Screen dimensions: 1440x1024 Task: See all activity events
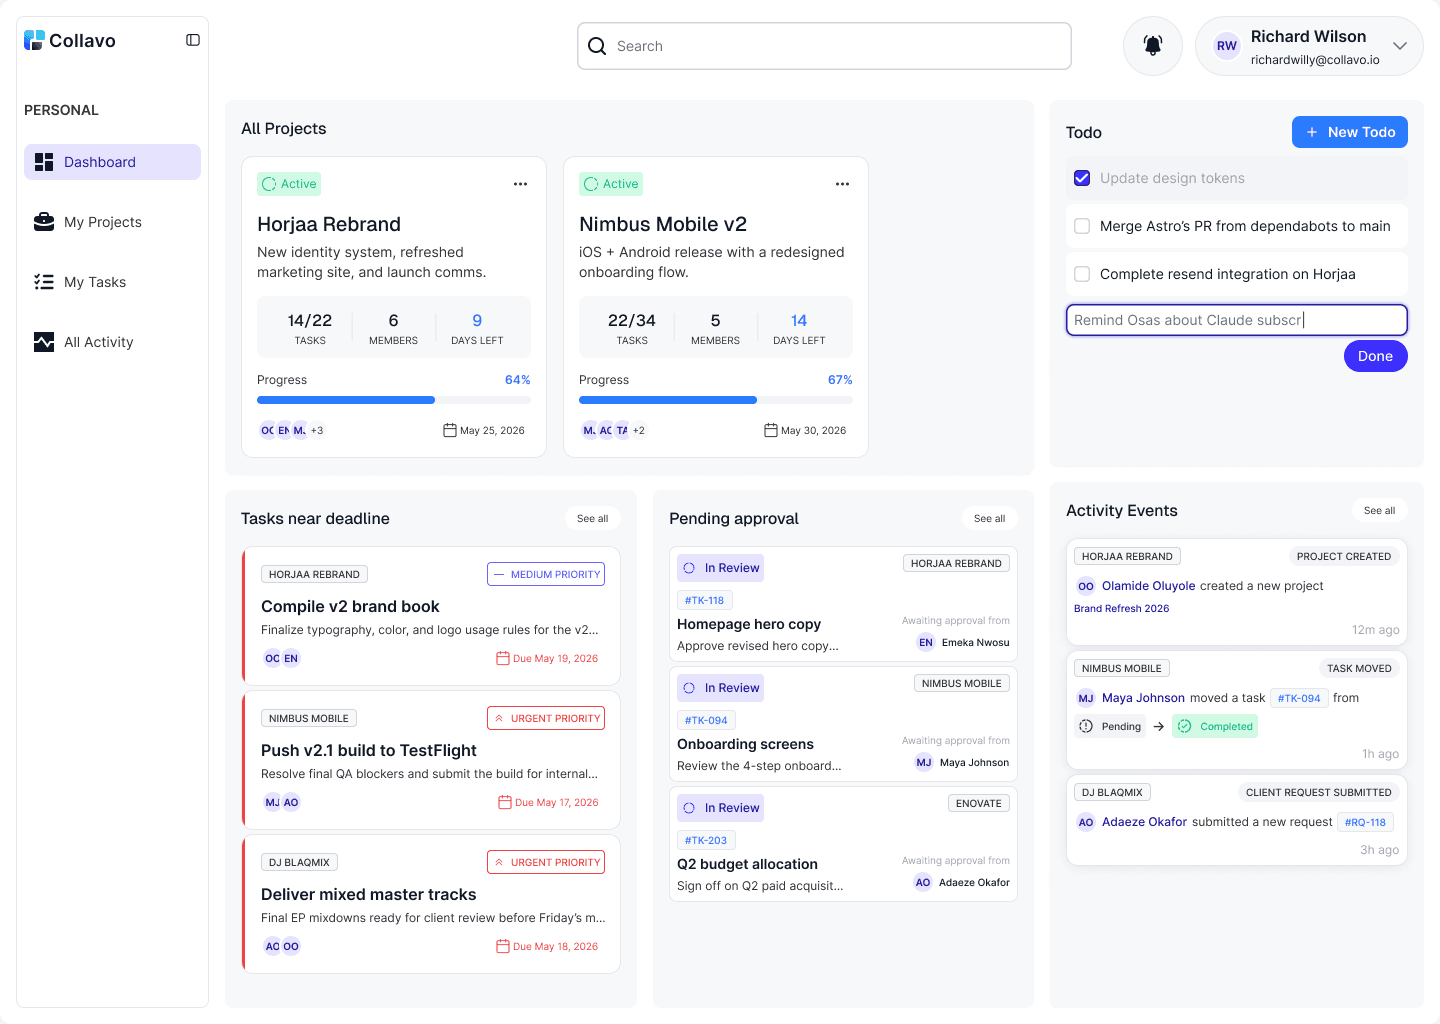click(x=1380, y=510)
